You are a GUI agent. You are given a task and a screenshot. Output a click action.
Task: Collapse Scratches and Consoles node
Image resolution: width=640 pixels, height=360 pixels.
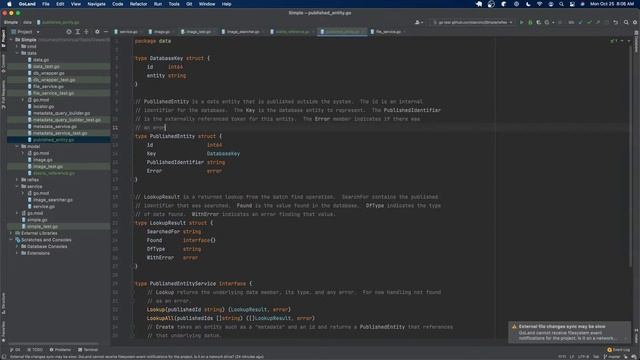[x=11, y=240]
